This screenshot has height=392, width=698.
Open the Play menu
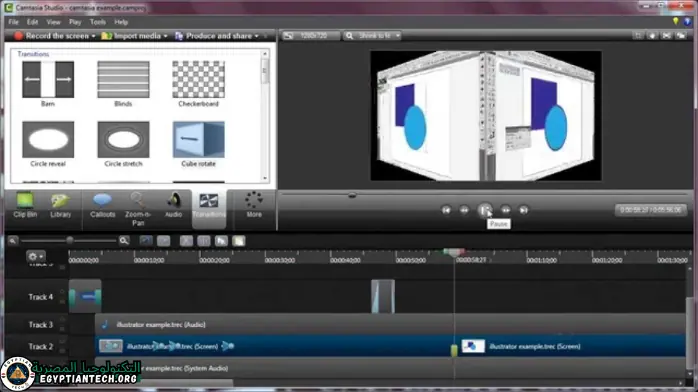(x=75, y=22)
